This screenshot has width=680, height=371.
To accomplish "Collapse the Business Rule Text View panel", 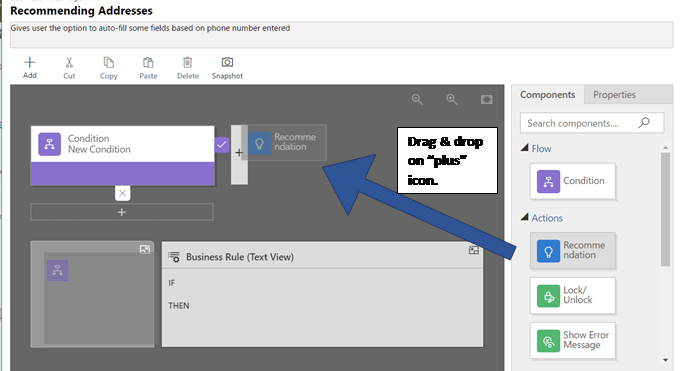I will point(474,250).
